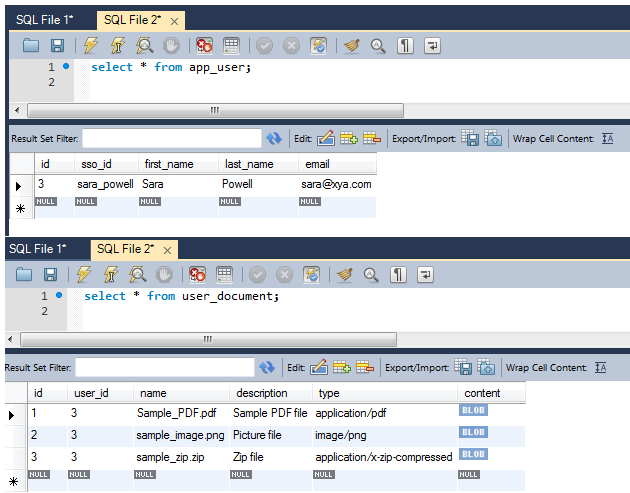Export app_user recordset to file
The width and height of the screenshot is (630, 493).
[470, 138]
